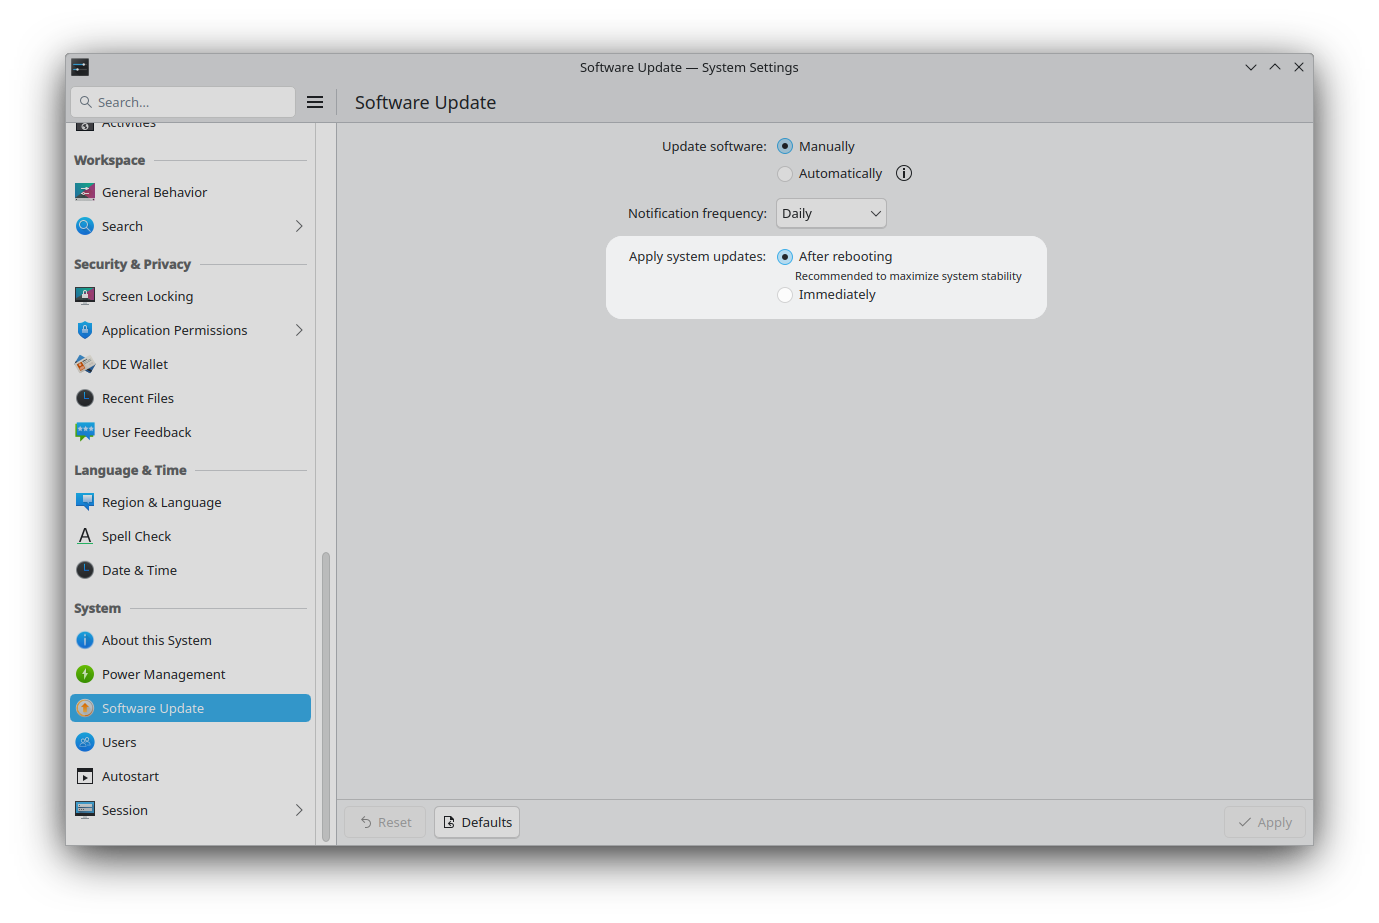
Task: Click the Software Update icon in sidebar
Action: (85, 708)
